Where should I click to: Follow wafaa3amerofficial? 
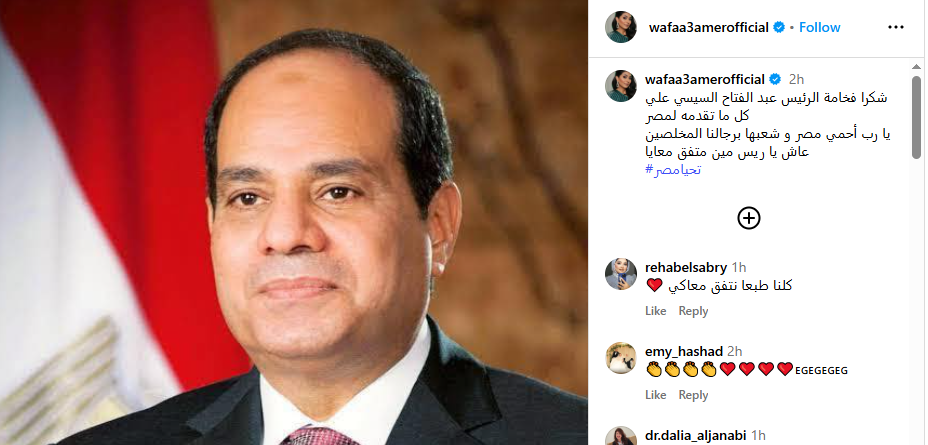coord(820,27)
